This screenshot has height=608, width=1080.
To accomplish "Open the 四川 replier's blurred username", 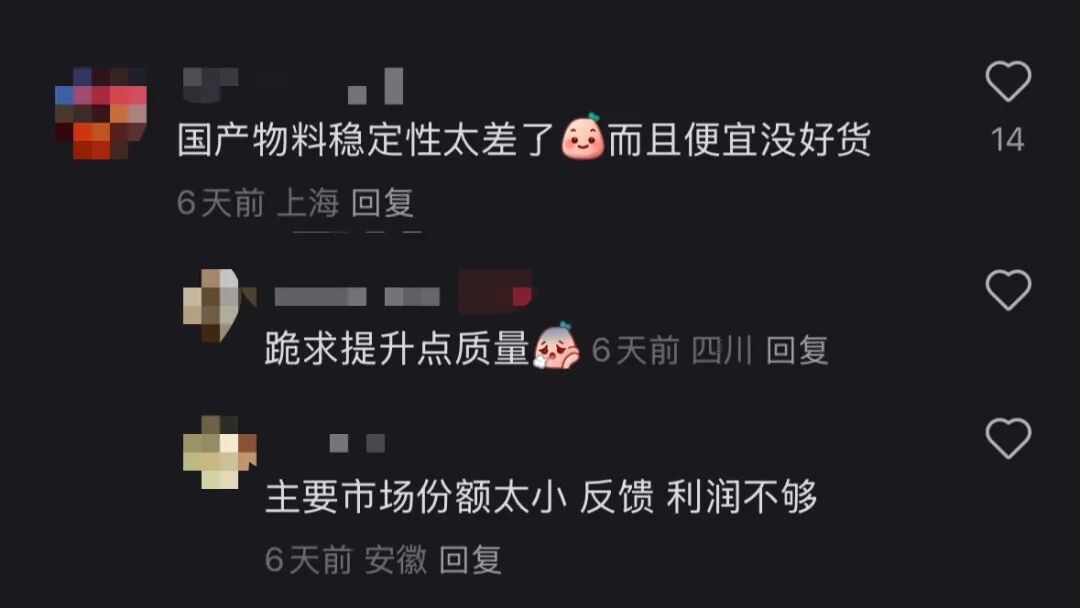I will pyautogui.click(x=357, y=297).
